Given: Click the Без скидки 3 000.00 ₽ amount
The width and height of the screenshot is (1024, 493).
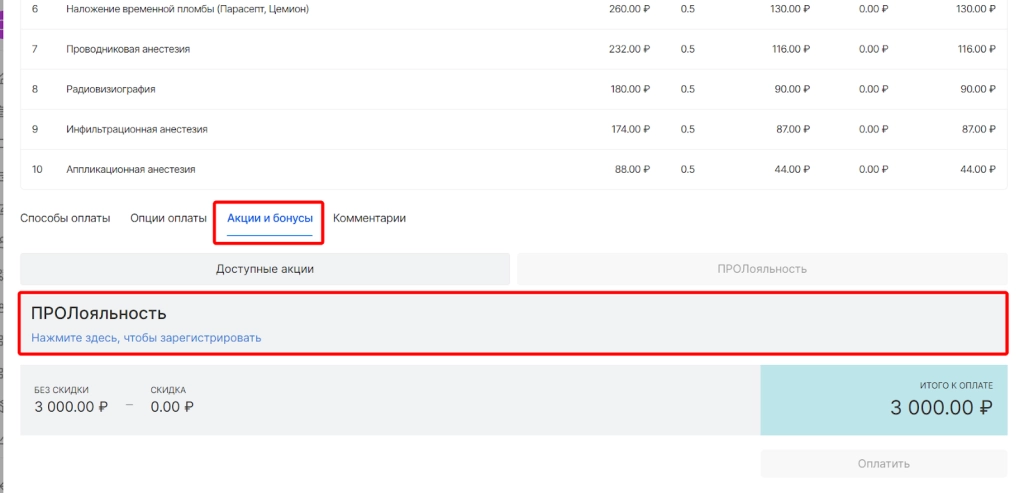Looking at the screenshot, I should 70,407.
